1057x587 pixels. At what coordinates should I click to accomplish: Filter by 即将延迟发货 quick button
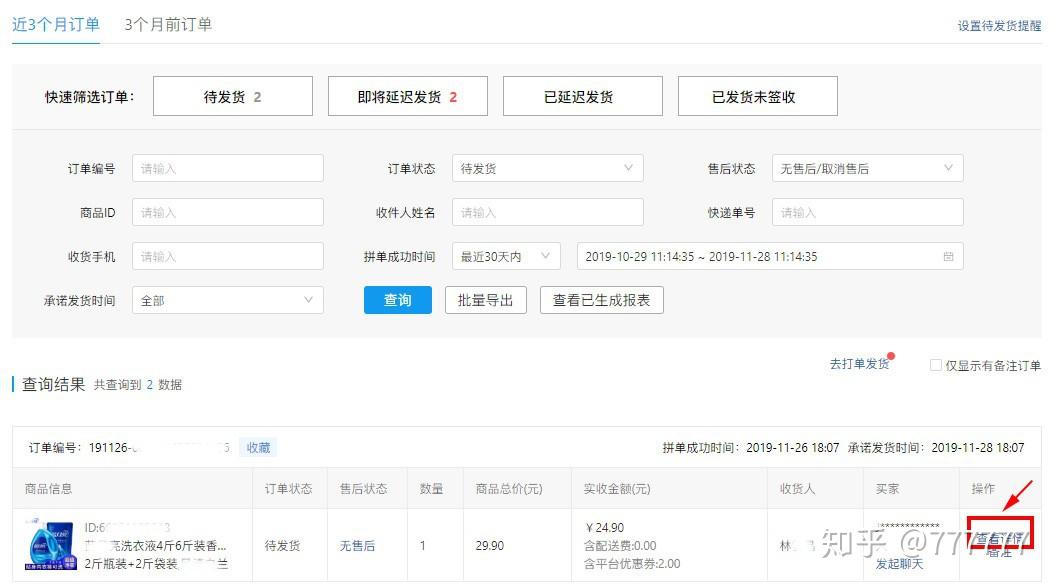pos(408,96)
